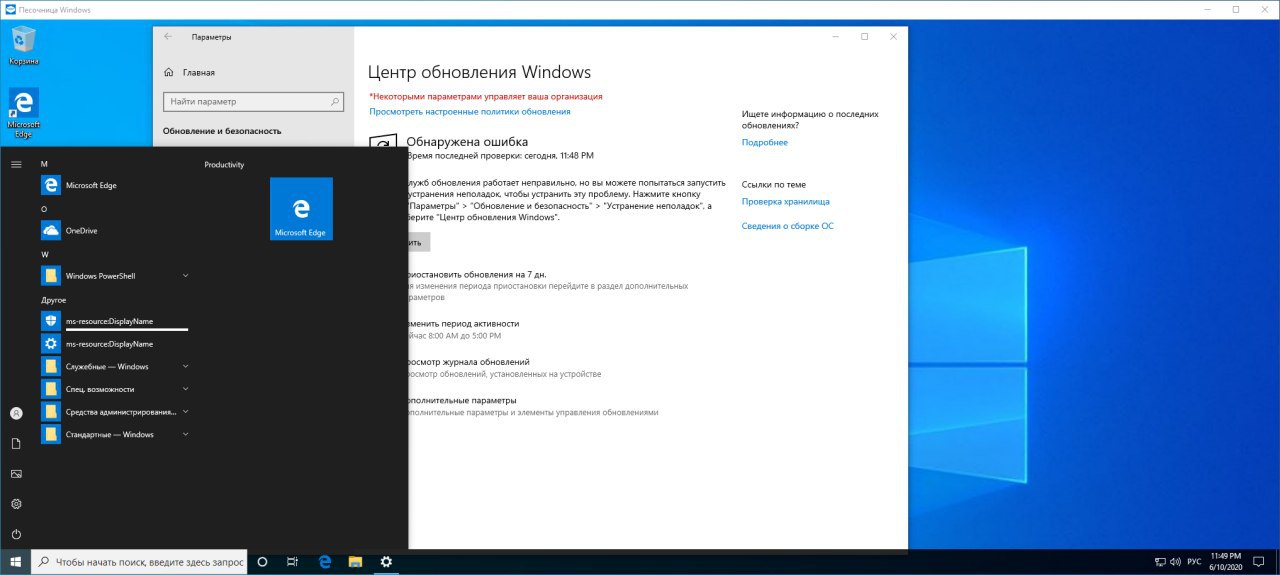1280x575 pixels.
Task: Click the Другое group header
Action: coord(53,300)
